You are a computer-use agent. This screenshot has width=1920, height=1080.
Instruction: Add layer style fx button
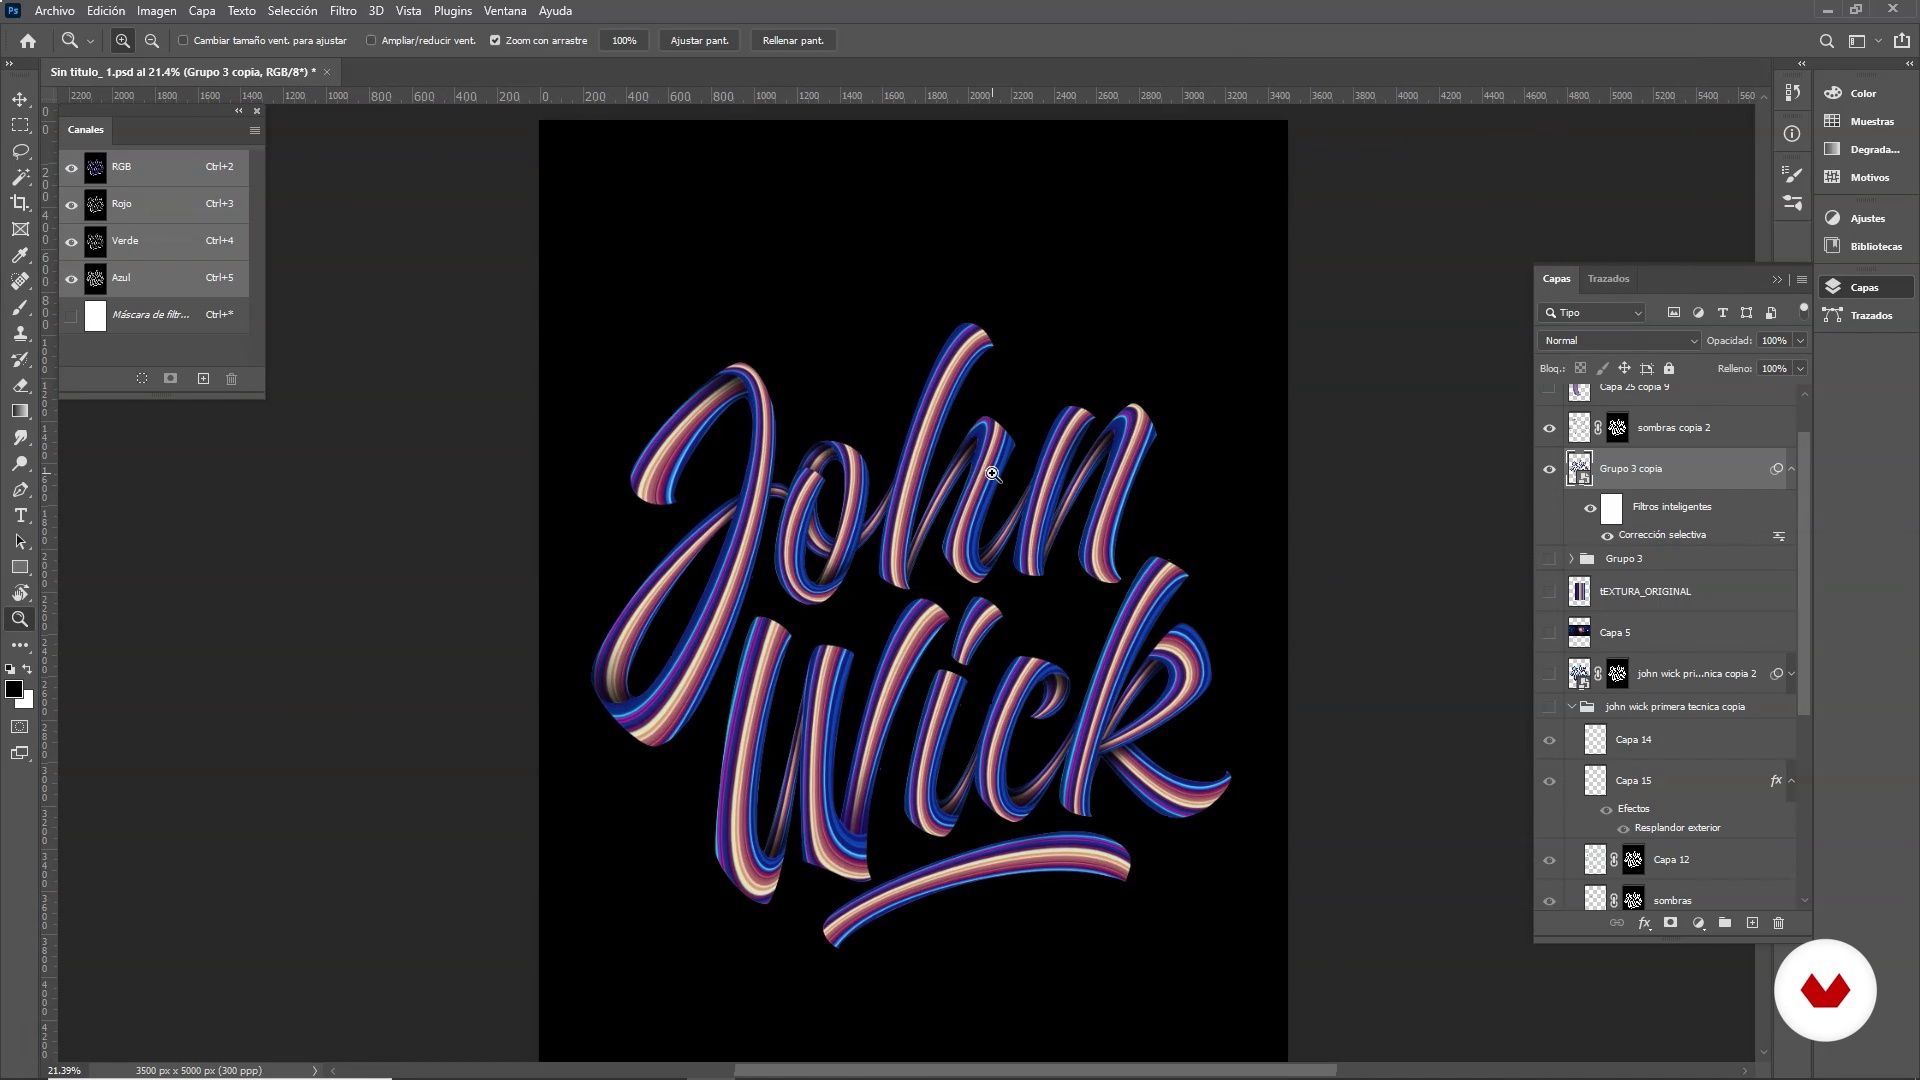[x=1644, y=923]
